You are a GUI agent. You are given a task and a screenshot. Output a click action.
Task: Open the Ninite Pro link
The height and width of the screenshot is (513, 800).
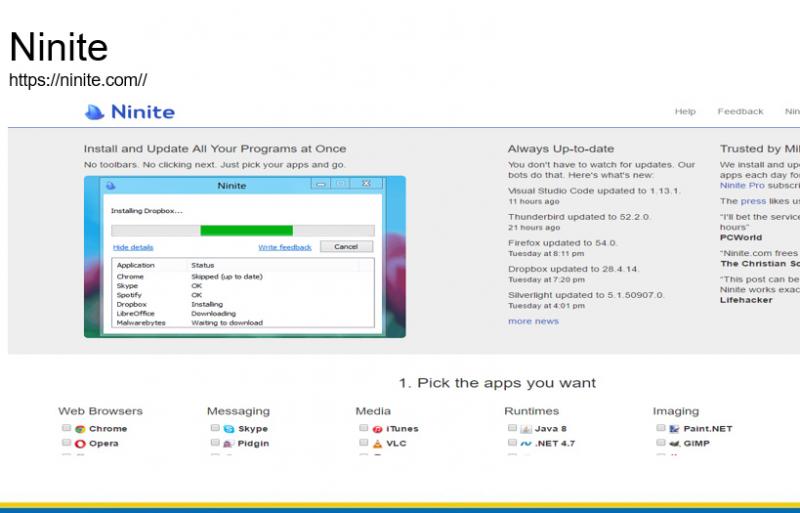(x=742, y=185)
